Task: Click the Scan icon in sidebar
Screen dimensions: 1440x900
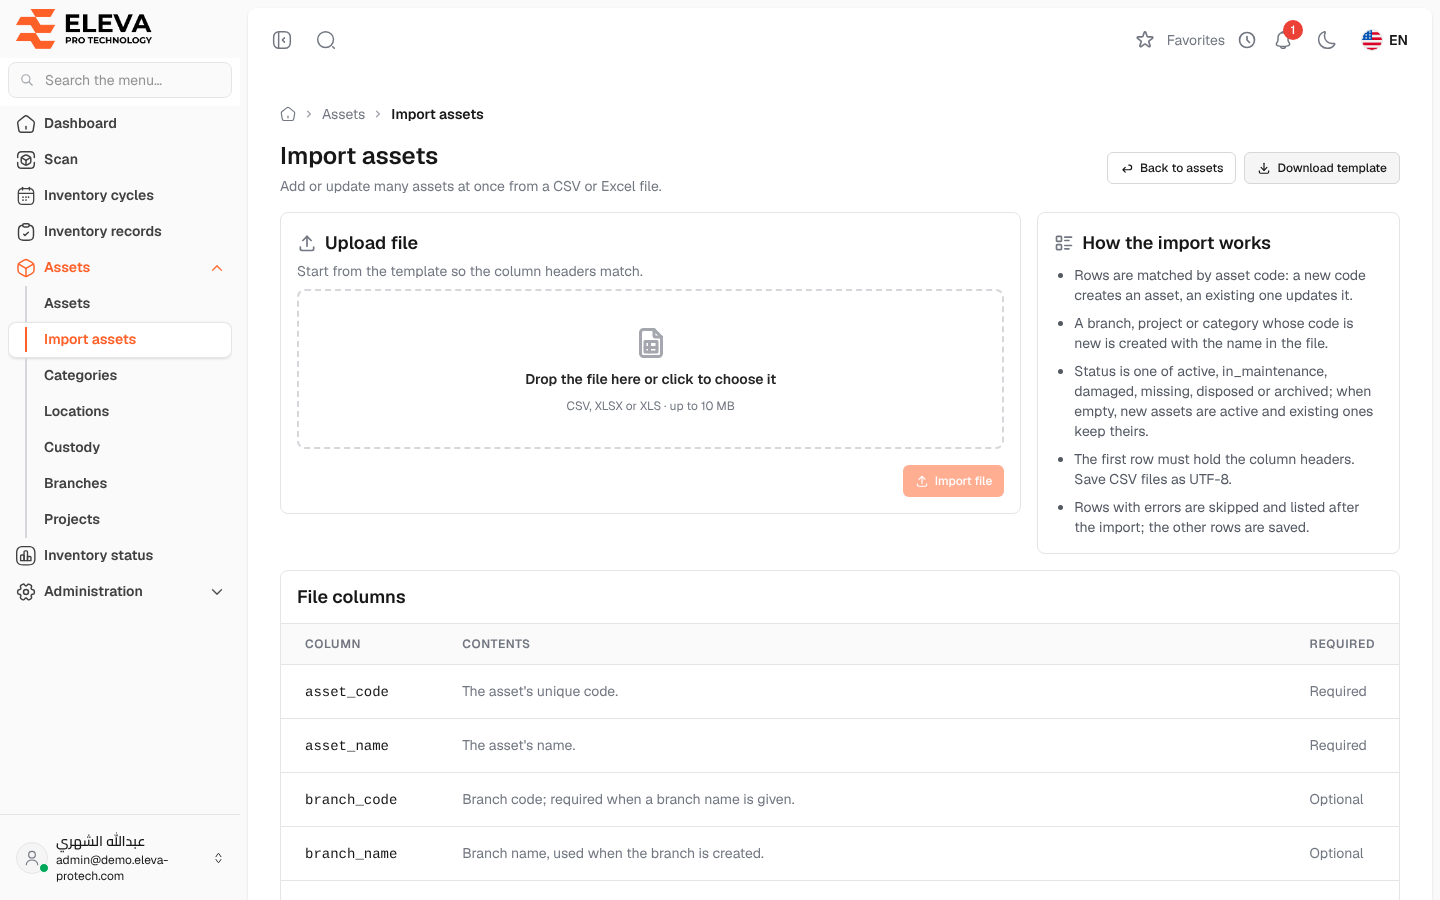Action: click(x=26, y=159)
